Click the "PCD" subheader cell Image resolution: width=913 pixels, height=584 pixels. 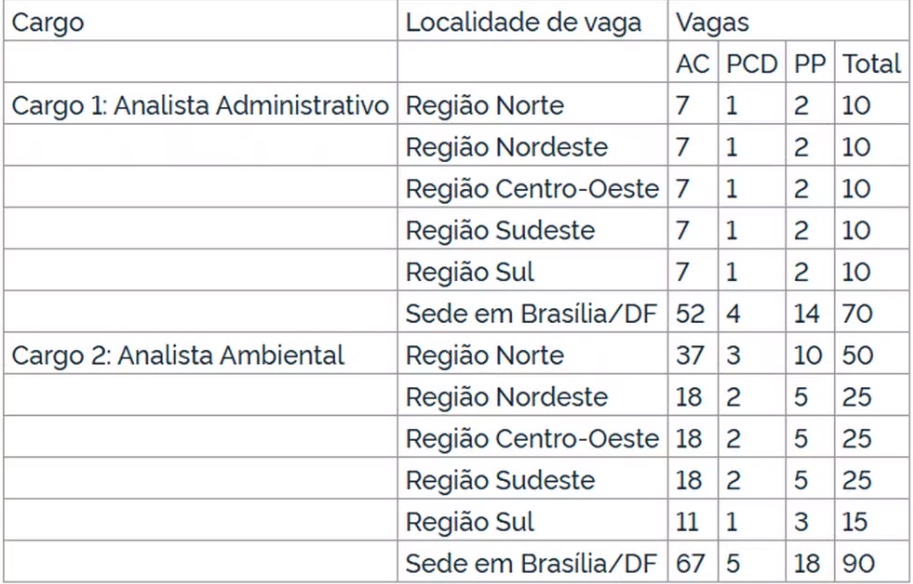coord(751,64)
